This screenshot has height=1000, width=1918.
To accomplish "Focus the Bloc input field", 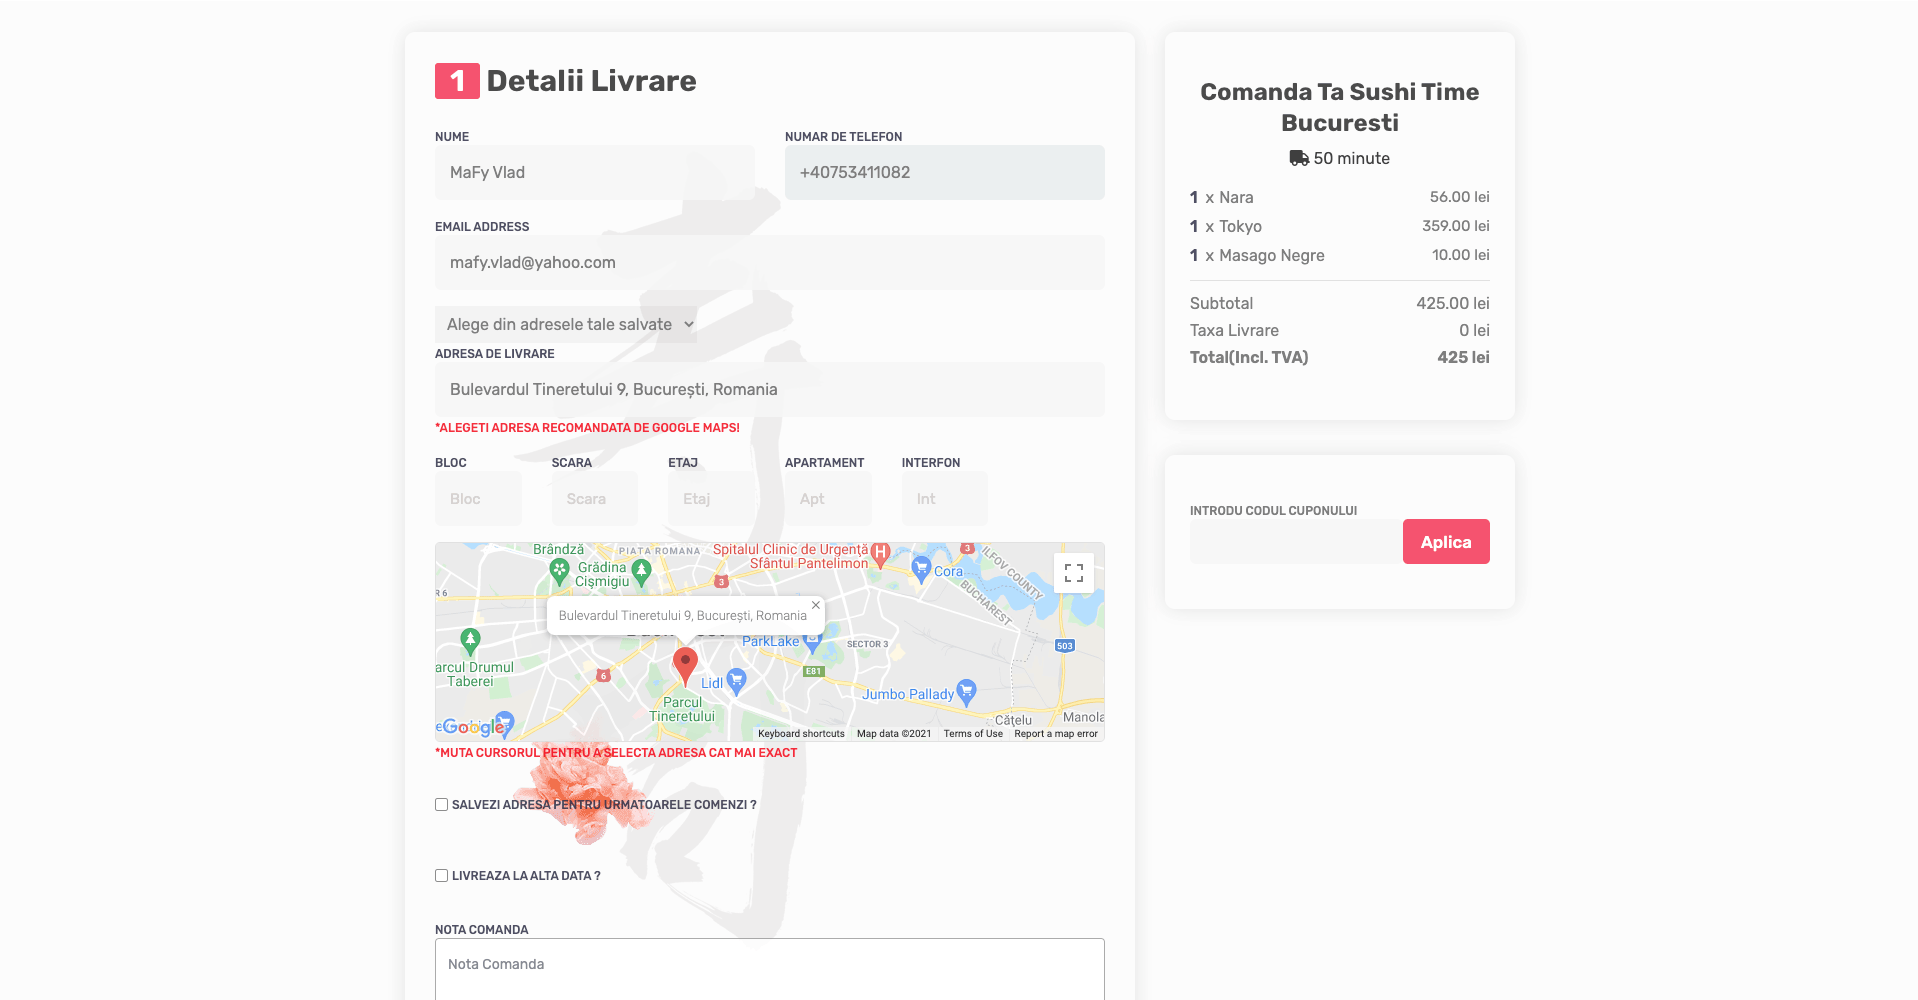I will (x=478, y=499).
